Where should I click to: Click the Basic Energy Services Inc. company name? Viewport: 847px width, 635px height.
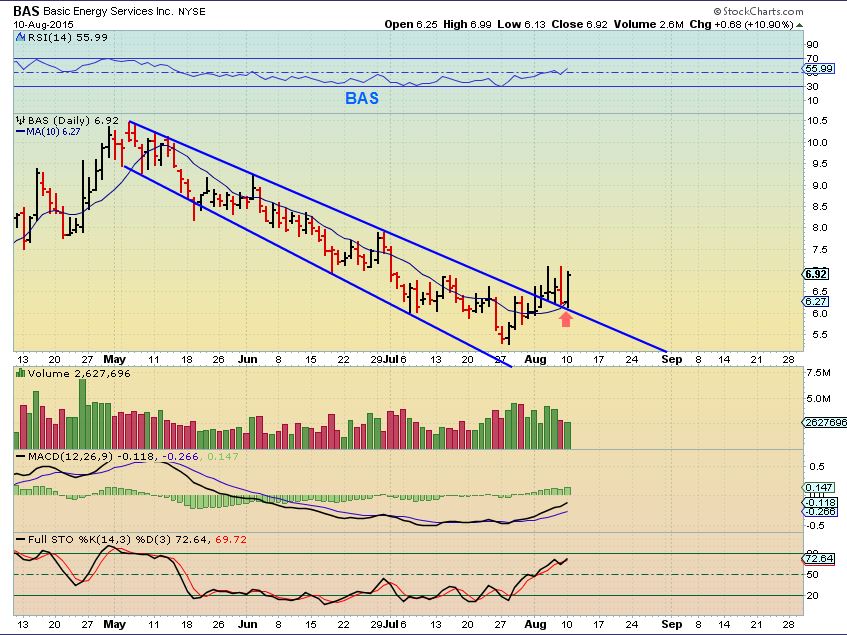click(109, 11)
